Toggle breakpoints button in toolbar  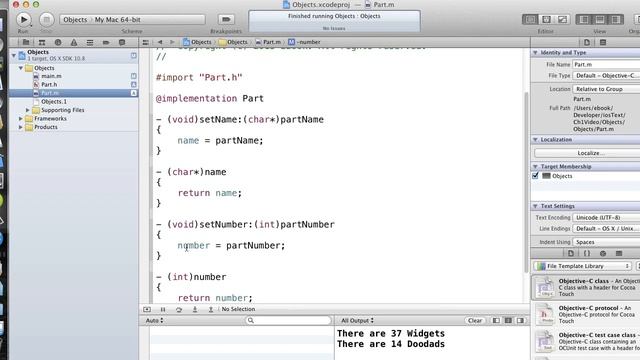226,19
